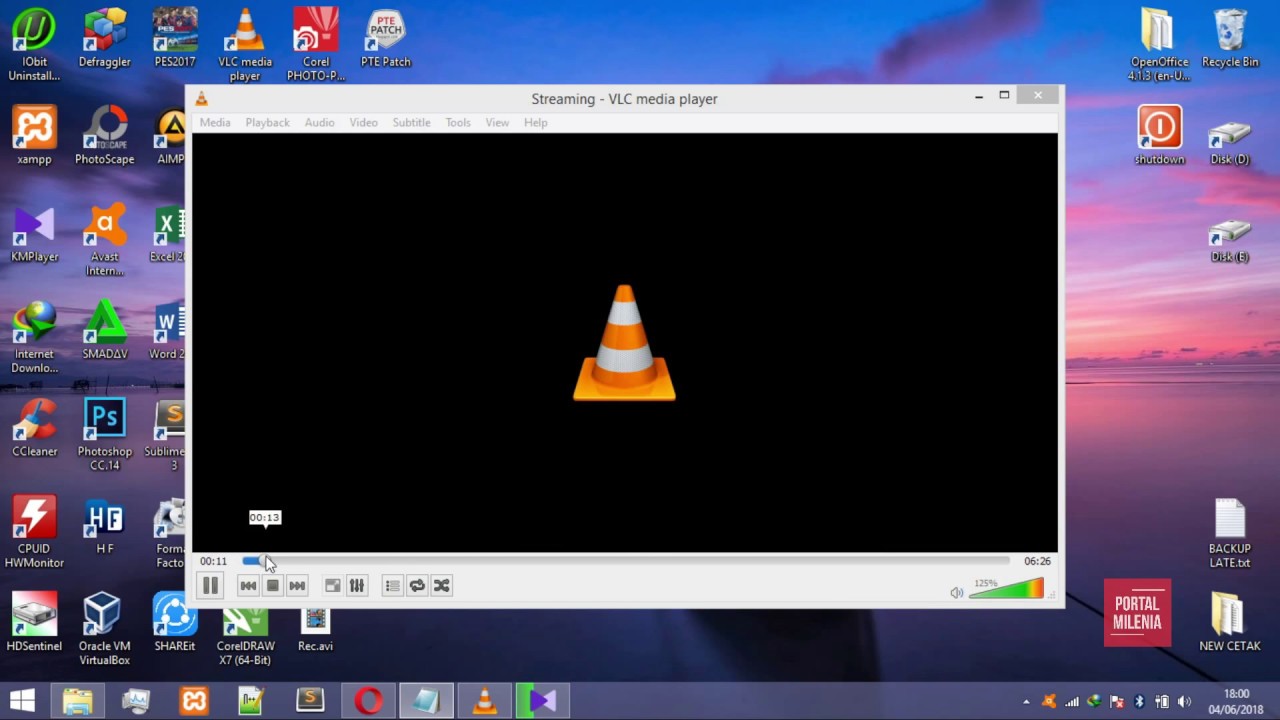Image resolution: width=1280 pixels, height=720 pixels.
Task: Open Sublime Text taskbar icon
Action: click(310, 701)
